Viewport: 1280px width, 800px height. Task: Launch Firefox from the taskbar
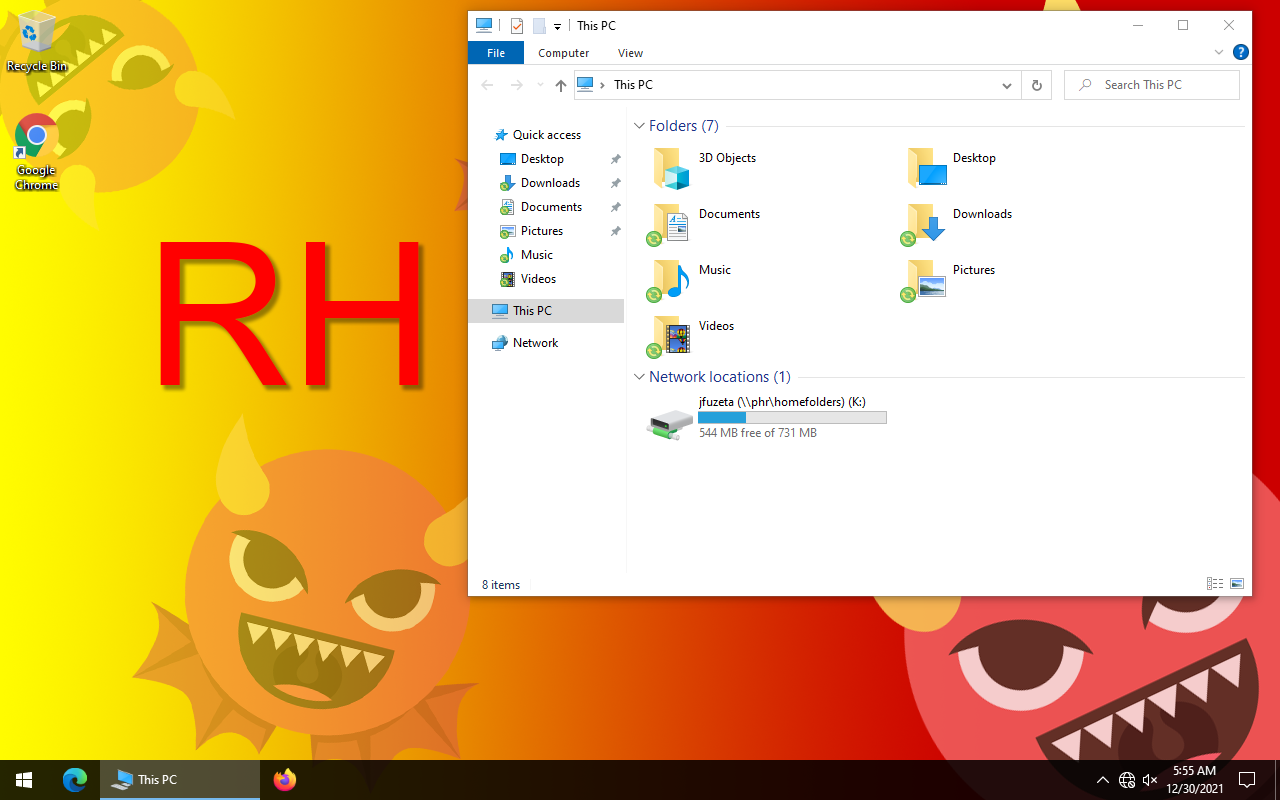tap(285, 780)
